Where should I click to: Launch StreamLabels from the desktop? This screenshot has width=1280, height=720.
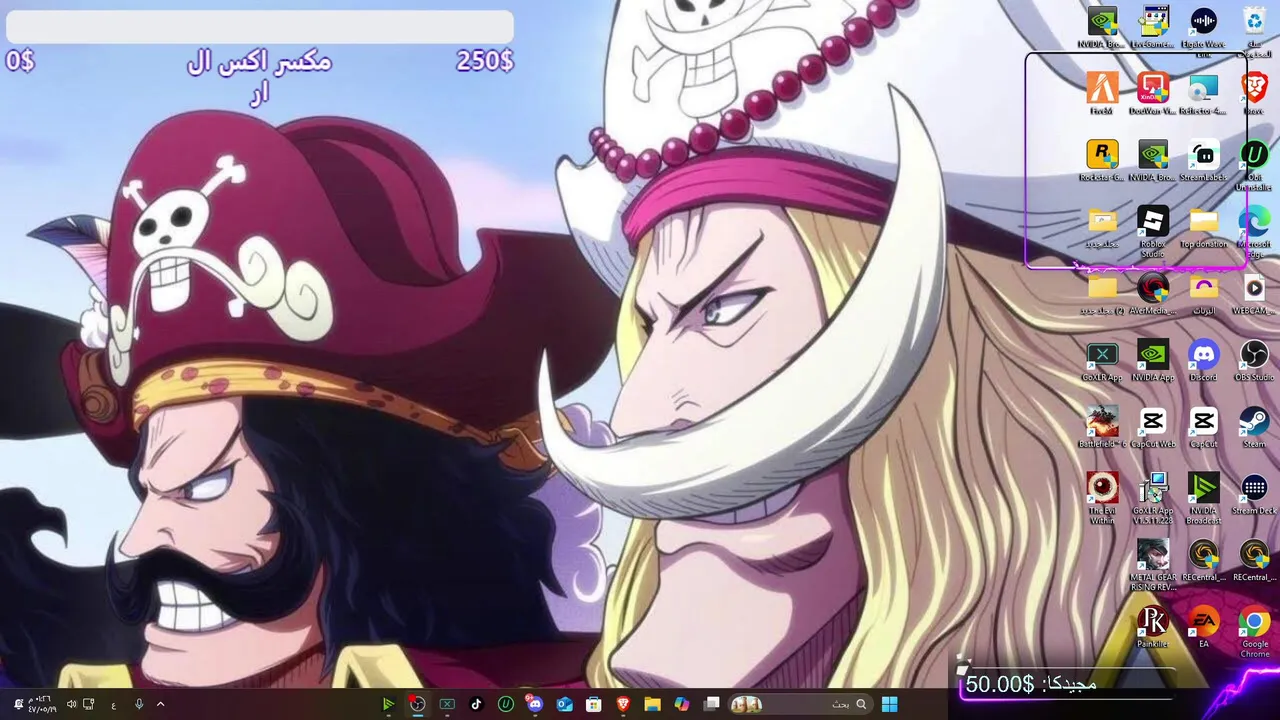click(x=1204, y=160)
